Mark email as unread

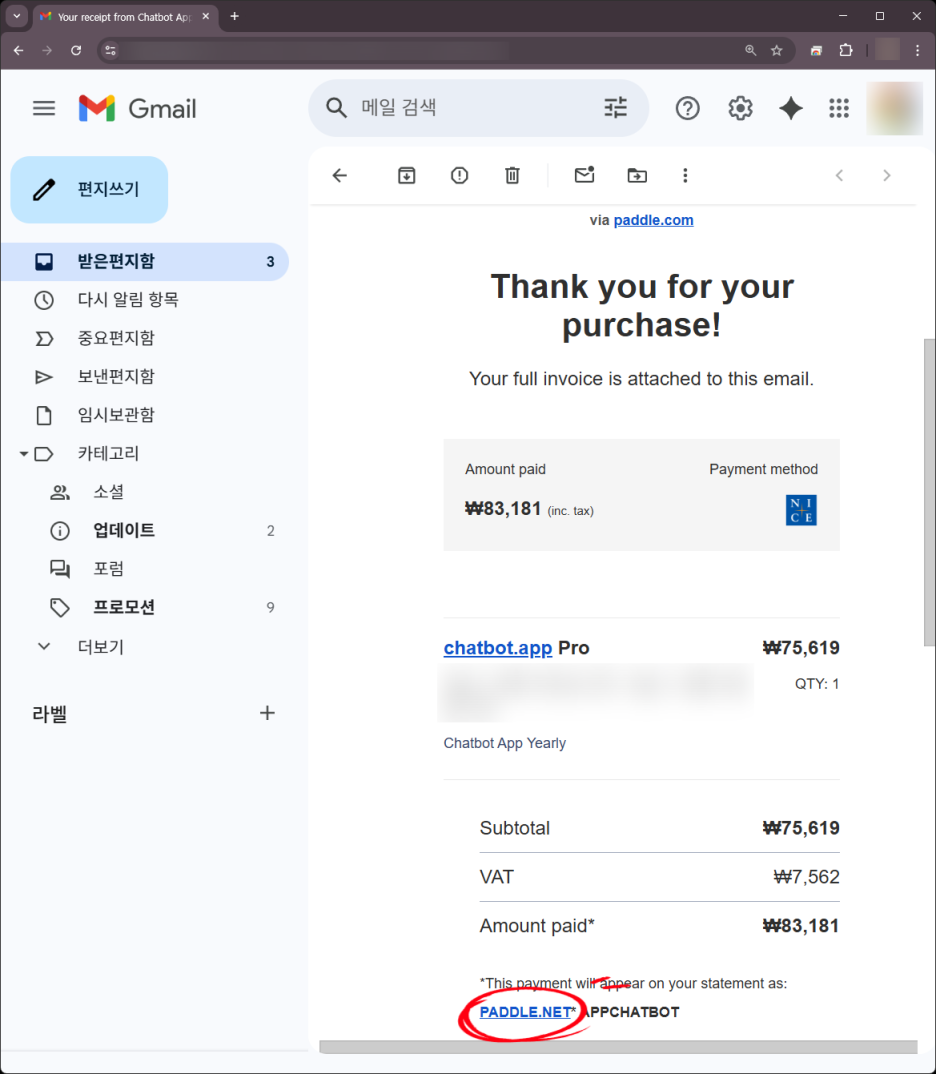click(584, 175)
